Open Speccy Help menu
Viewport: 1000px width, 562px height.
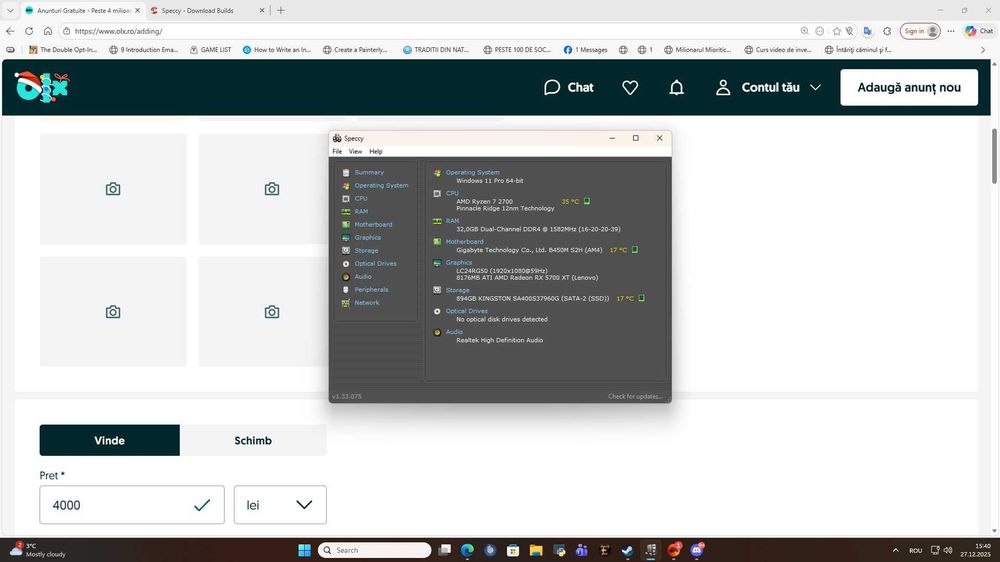(x=376, y=151)
